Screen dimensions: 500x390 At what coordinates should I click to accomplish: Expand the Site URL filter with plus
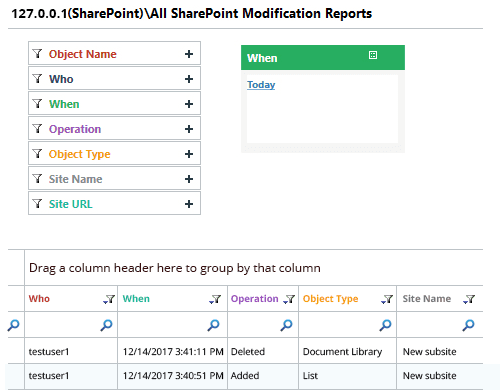click(189, 204)
